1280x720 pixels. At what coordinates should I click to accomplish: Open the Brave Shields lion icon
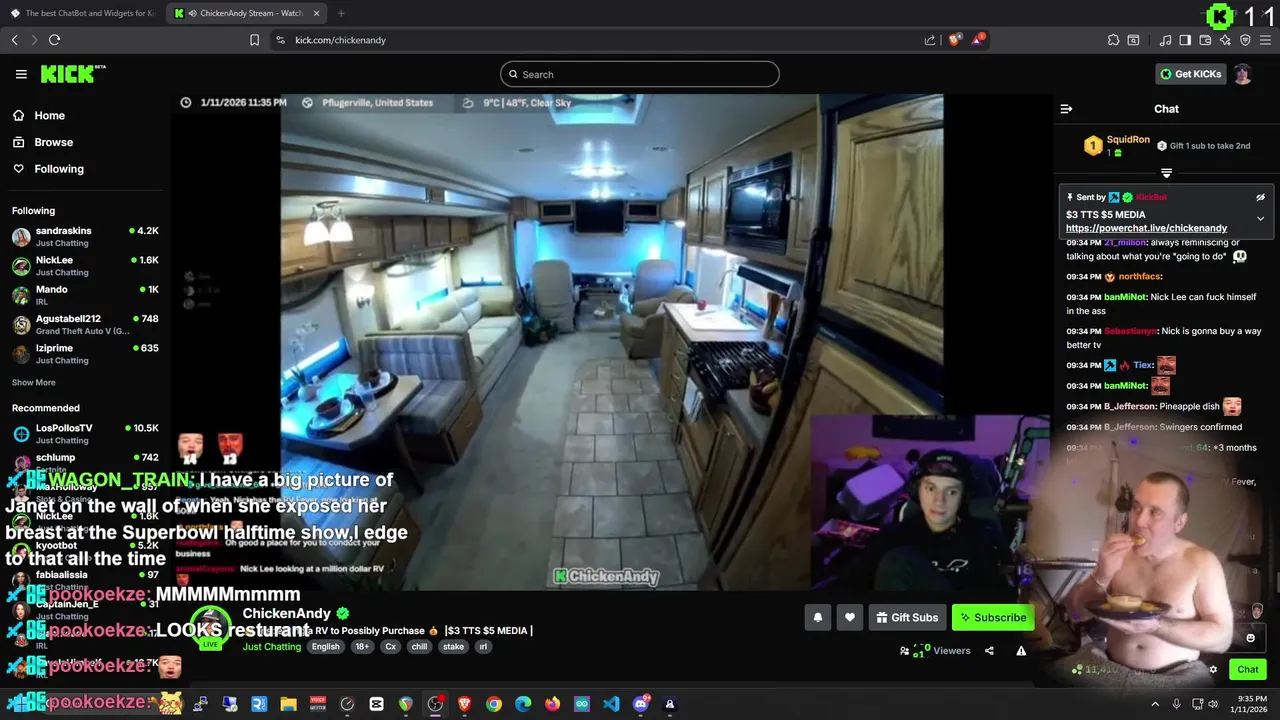[955, 40]
